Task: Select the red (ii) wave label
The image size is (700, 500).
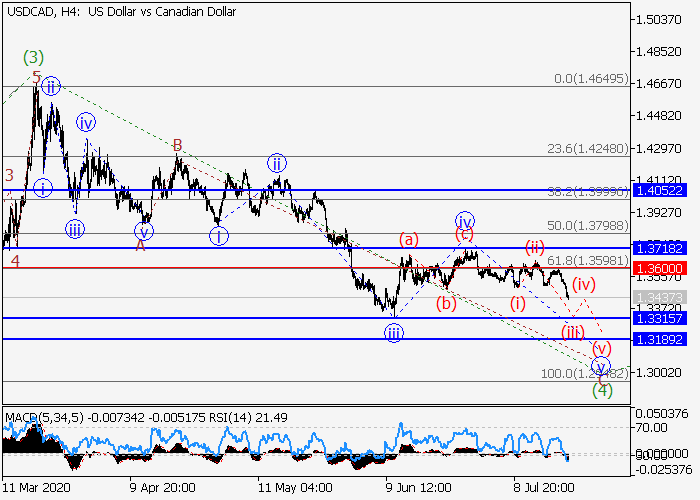Action: (x=535, y=246)
